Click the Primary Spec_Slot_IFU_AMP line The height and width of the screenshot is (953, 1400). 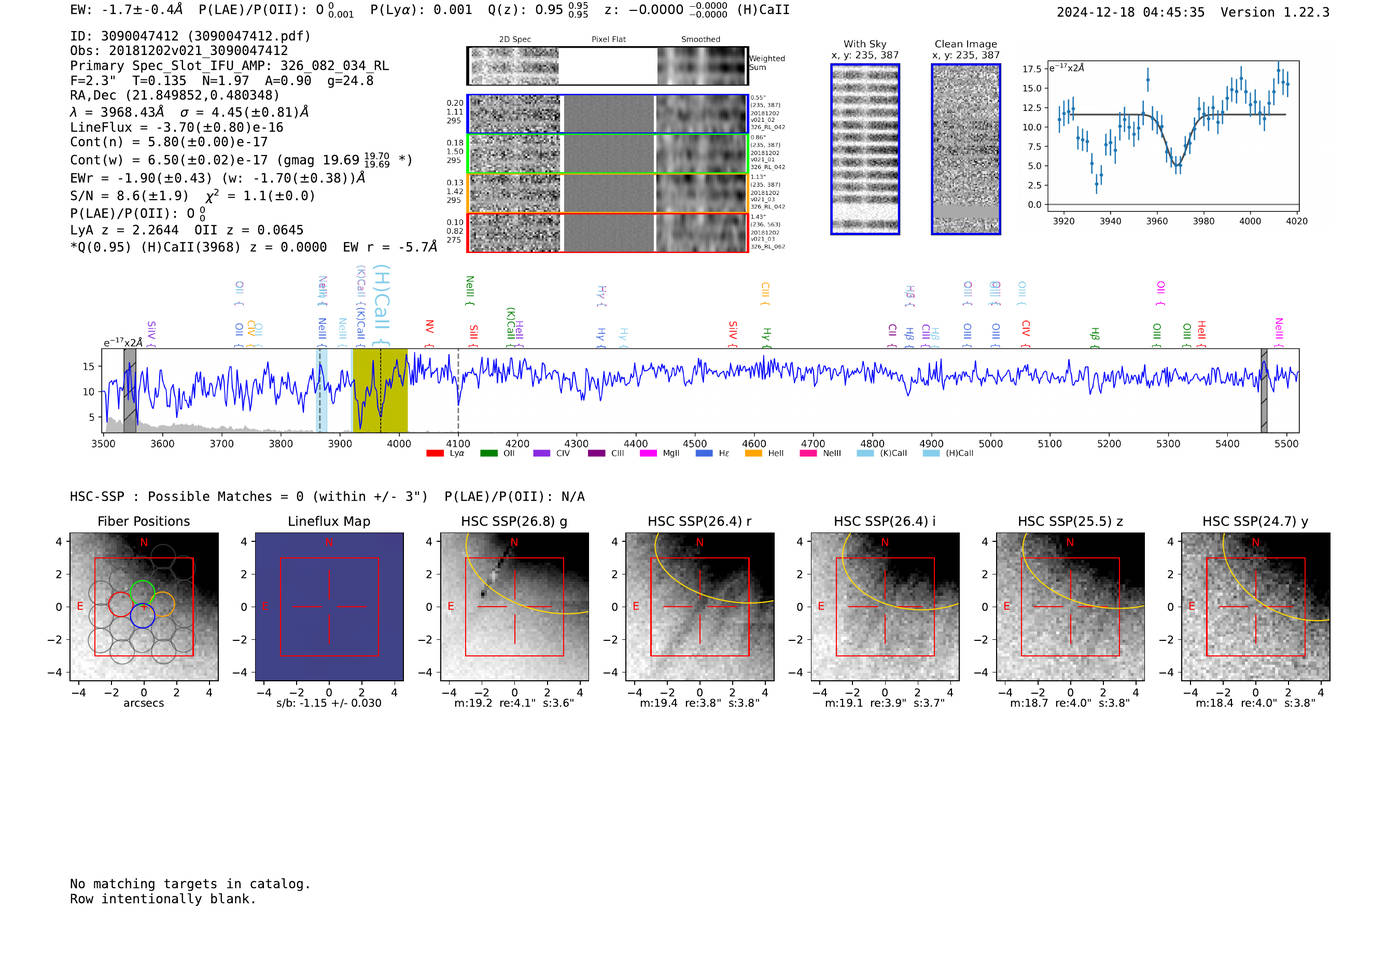pyautogui.click(x=229, y=65)
